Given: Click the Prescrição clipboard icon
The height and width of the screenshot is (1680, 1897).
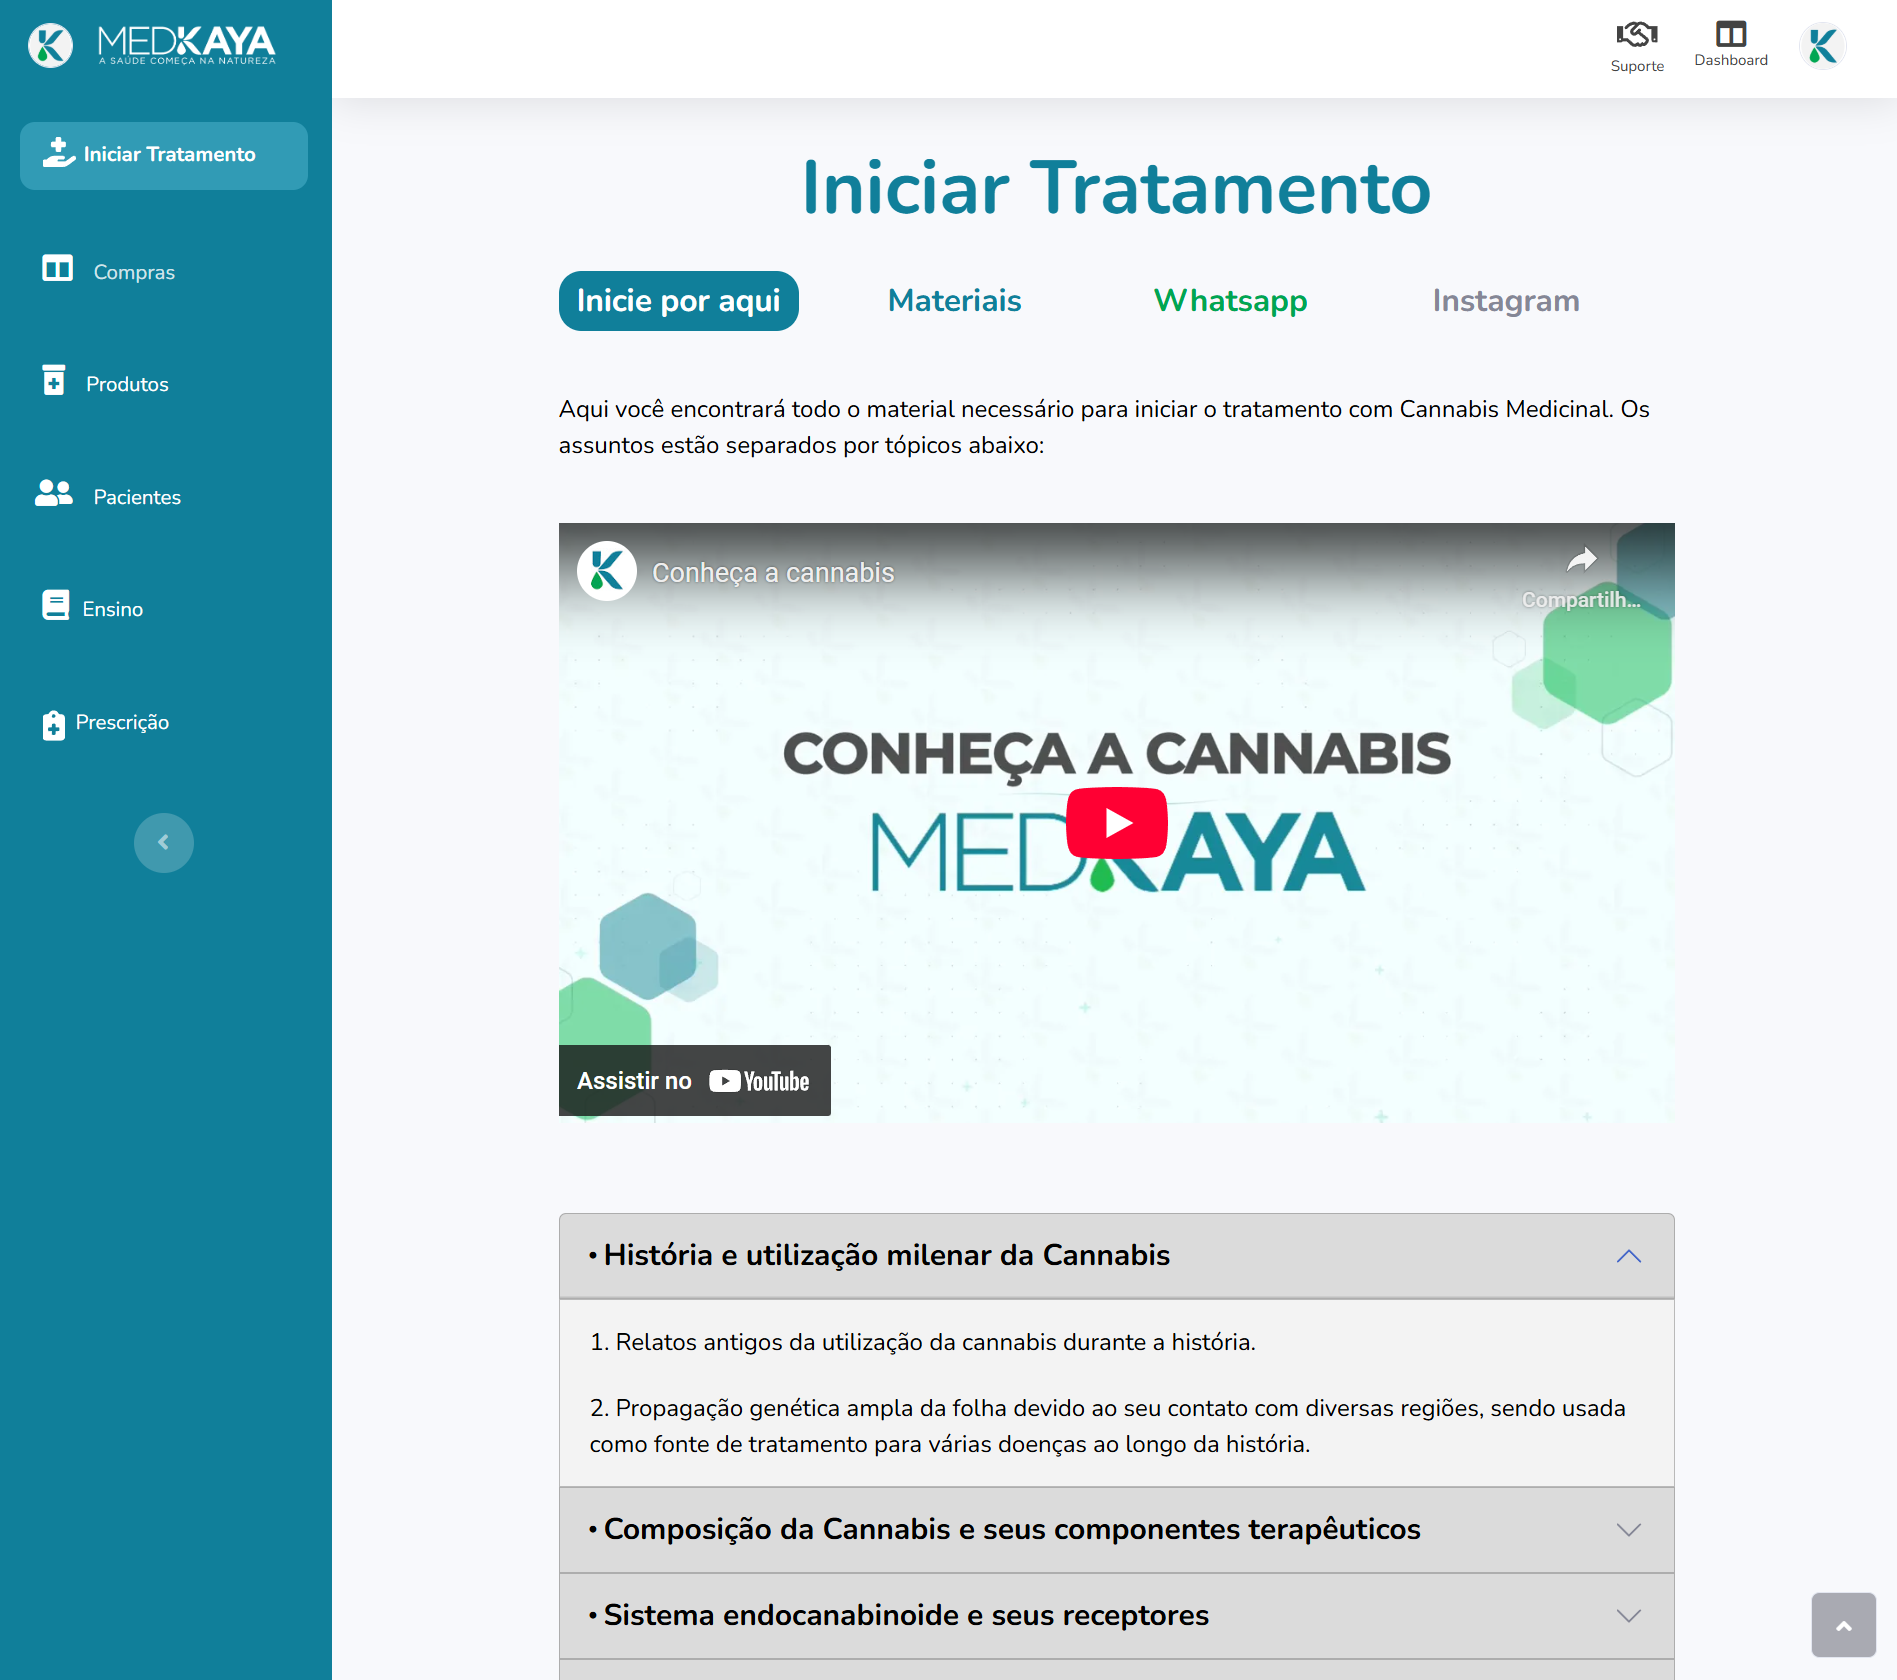Looking at the screenshot, I should coord(54,724).
